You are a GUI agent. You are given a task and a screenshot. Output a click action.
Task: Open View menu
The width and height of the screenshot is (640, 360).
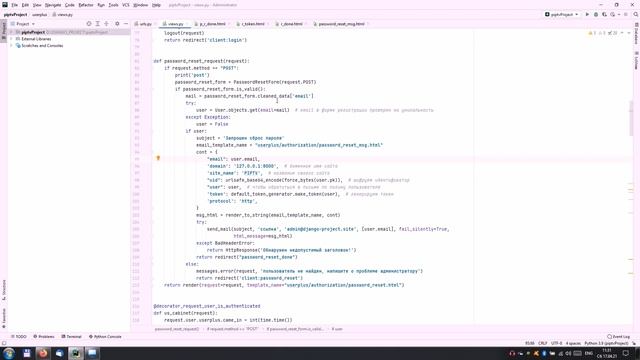pos(37,5)
